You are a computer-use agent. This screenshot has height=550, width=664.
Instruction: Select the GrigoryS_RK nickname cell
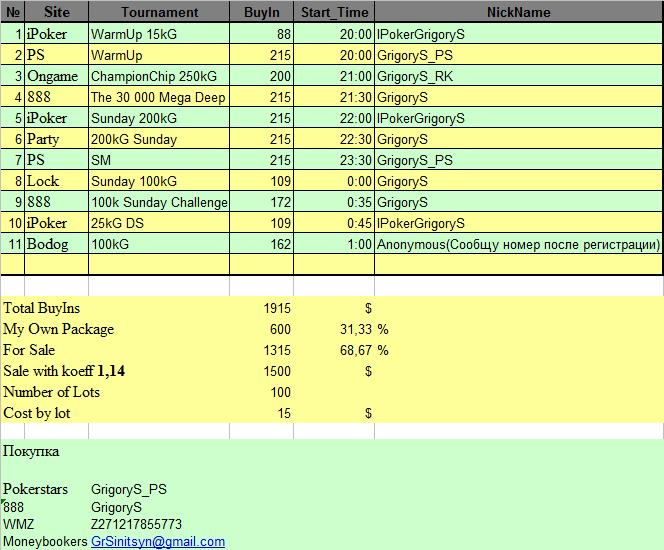[518, 76]
